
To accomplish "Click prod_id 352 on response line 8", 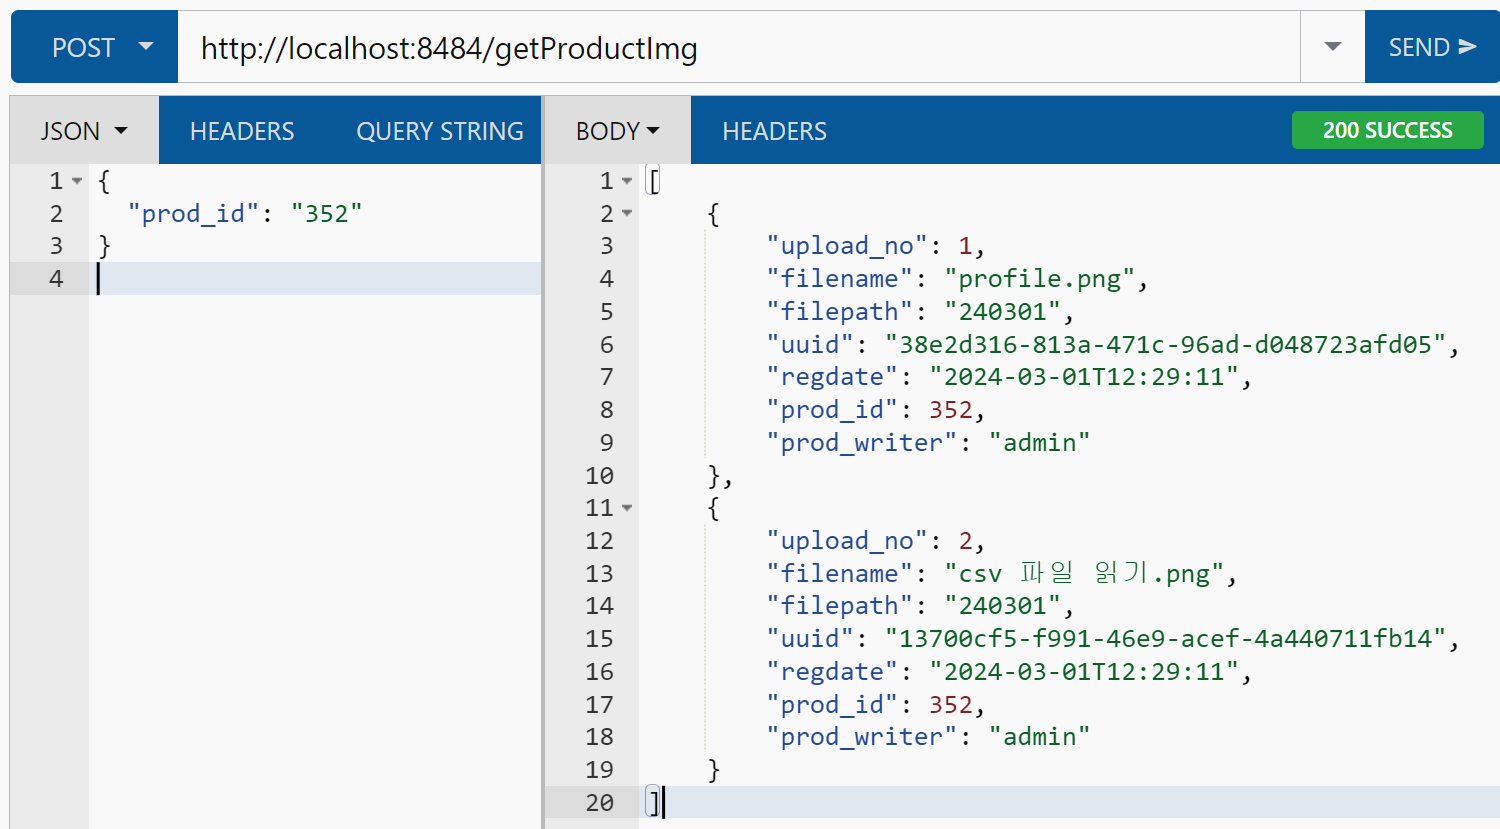I will click(951, 410).
